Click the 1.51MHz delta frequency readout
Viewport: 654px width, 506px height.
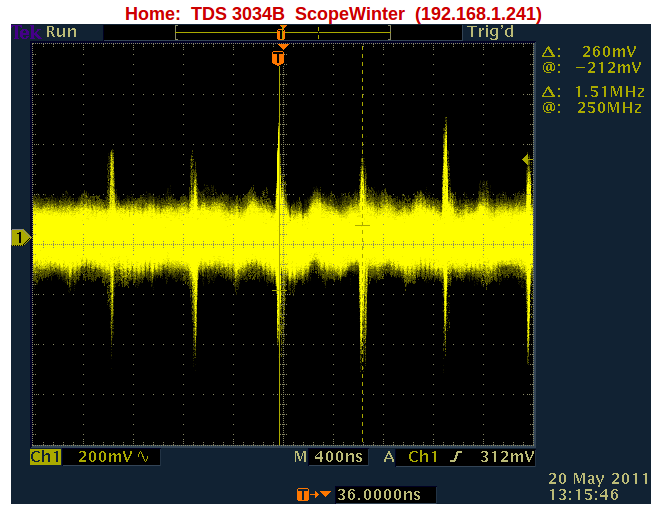pyautogui.click(x=609, y=91)
